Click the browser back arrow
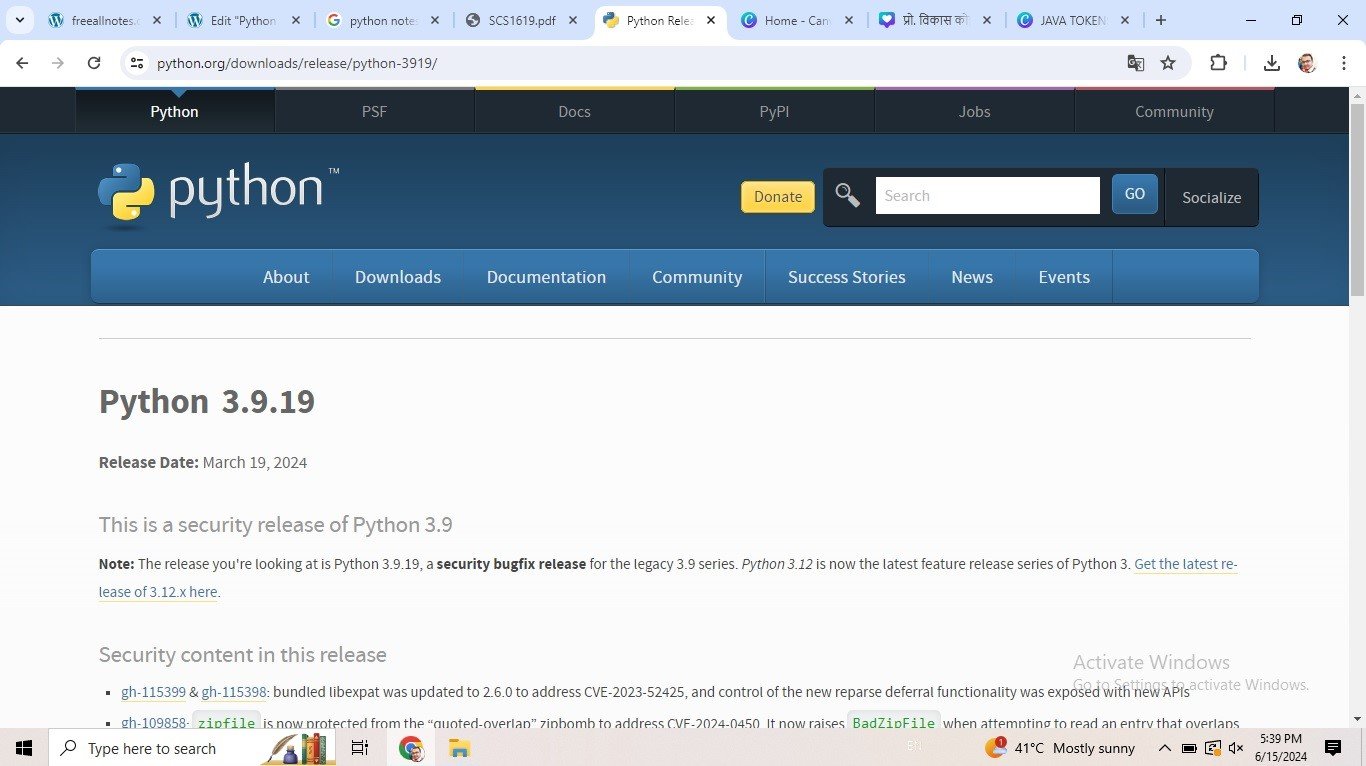Image resolution: width=1366 pixels, height=766 pixels. coord(22,63)
